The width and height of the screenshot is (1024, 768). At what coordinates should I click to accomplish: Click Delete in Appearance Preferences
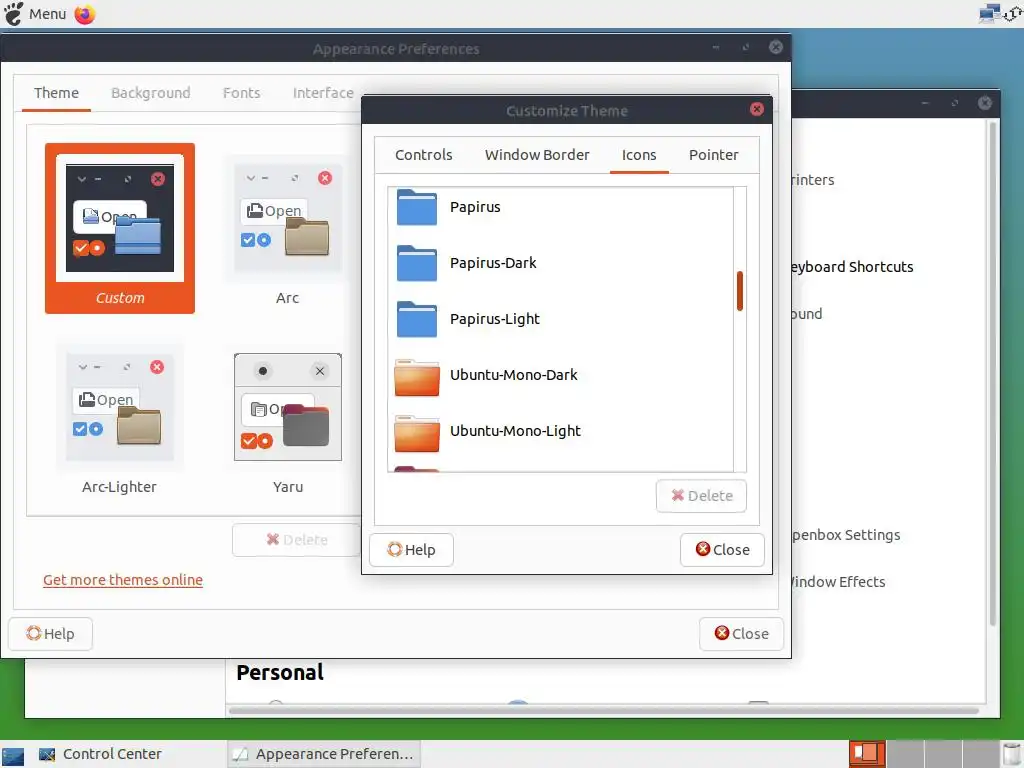tap(296, 539)
